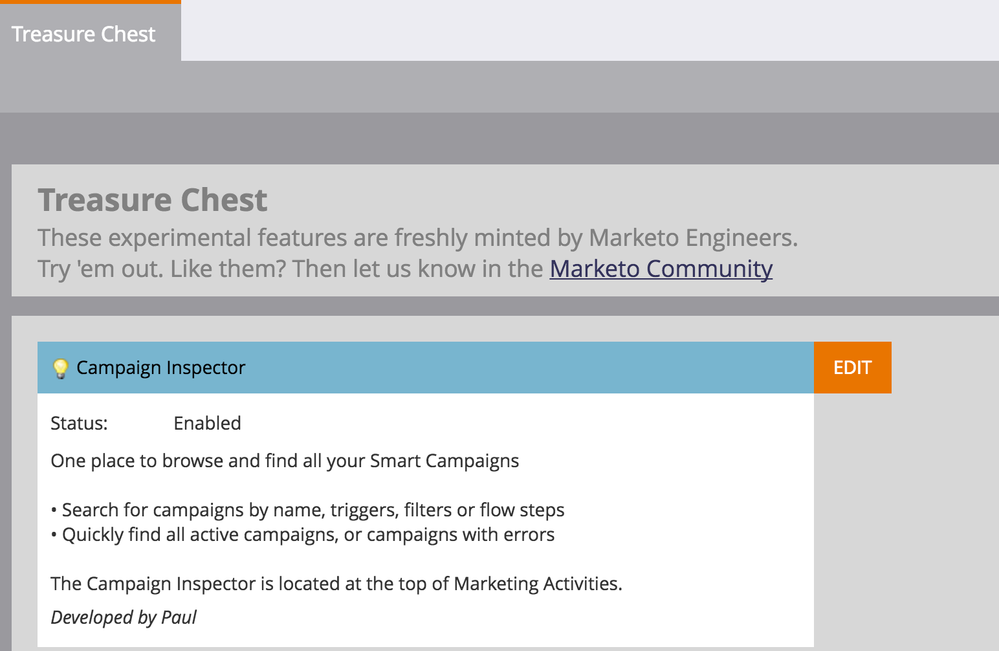
Task: Click the white Campaign Inspector card body
Action: click(x=426, y=520)
